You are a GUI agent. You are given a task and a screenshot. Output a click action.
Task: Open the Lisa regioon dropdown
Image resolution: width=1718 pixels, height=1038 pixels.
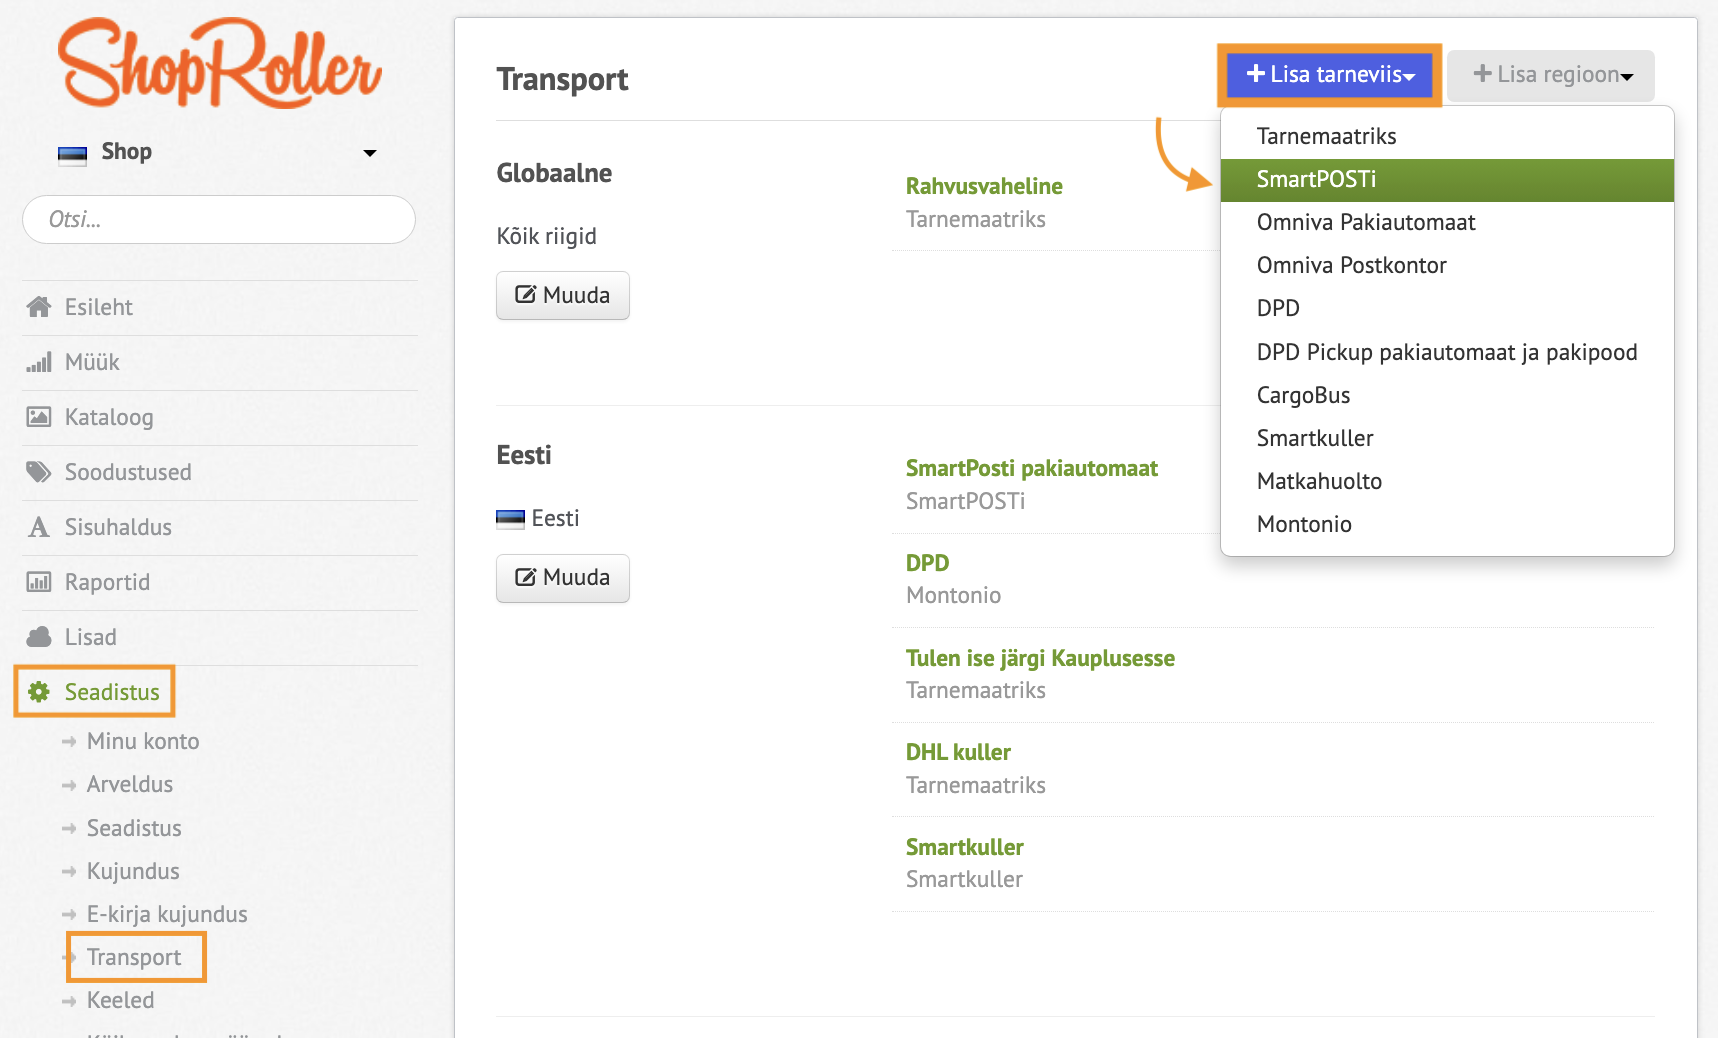tap(1551, 75)
